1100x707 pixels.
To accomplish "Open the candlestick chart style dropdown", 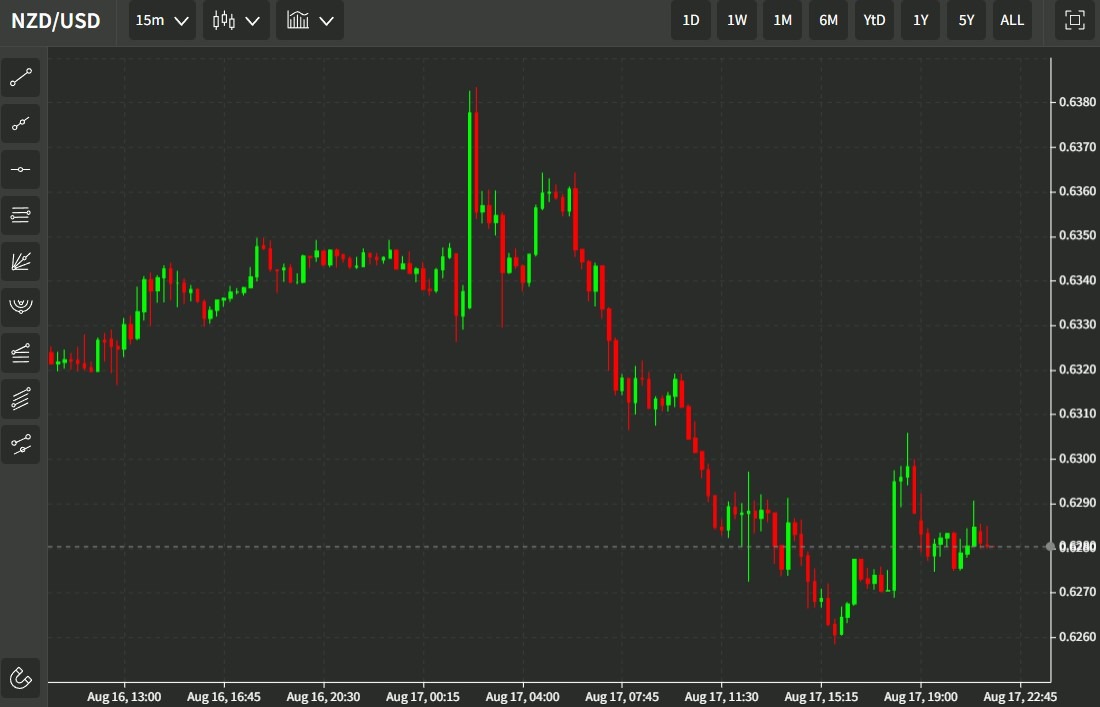I will pos(236,19).
